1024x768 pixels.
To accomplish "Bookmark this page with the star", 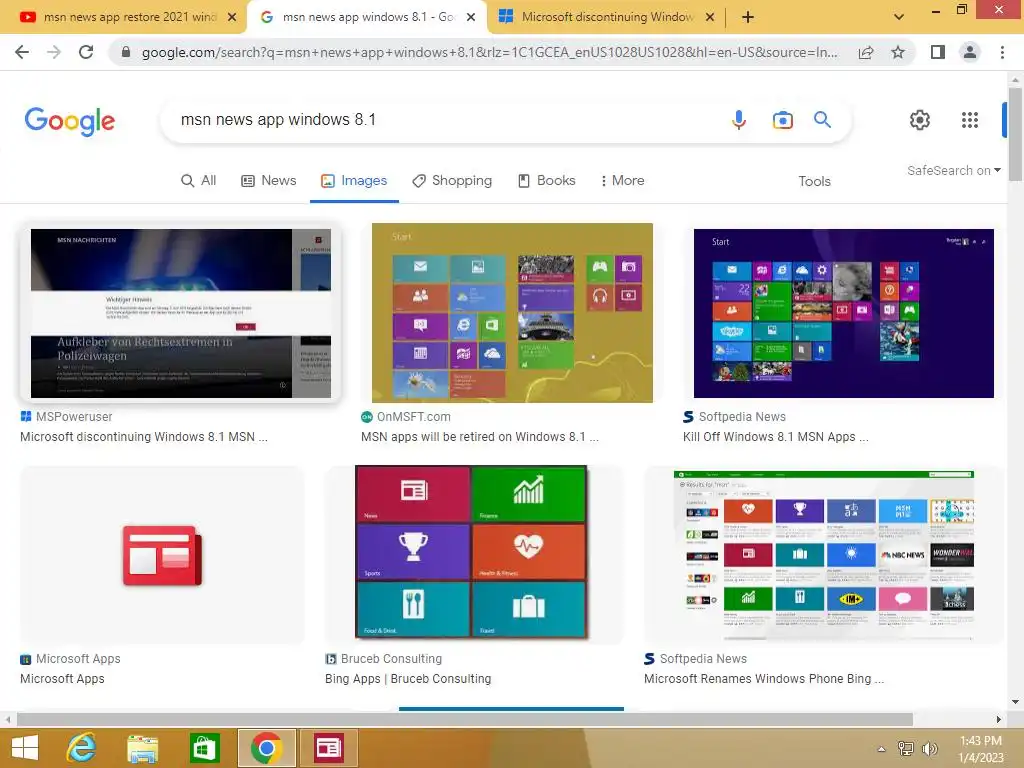I will coord(898,52).
